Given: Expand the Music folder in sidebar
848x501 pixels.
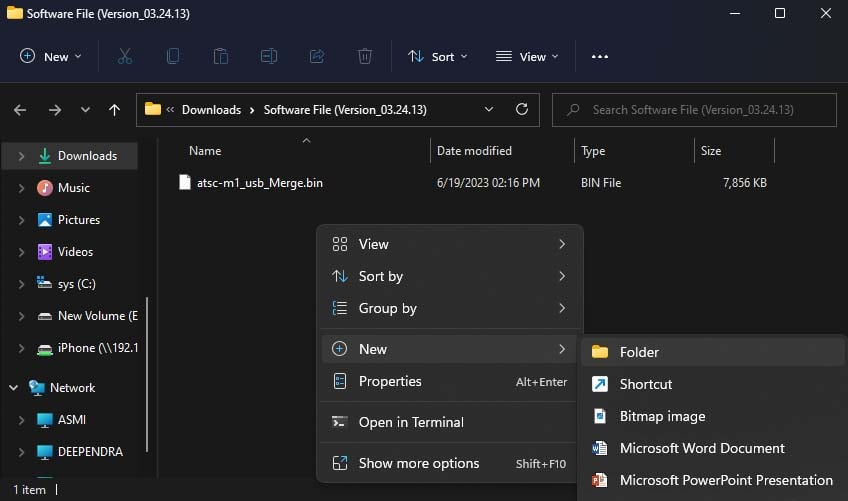Looking at the screenshot, I should (x=21, y=188).
